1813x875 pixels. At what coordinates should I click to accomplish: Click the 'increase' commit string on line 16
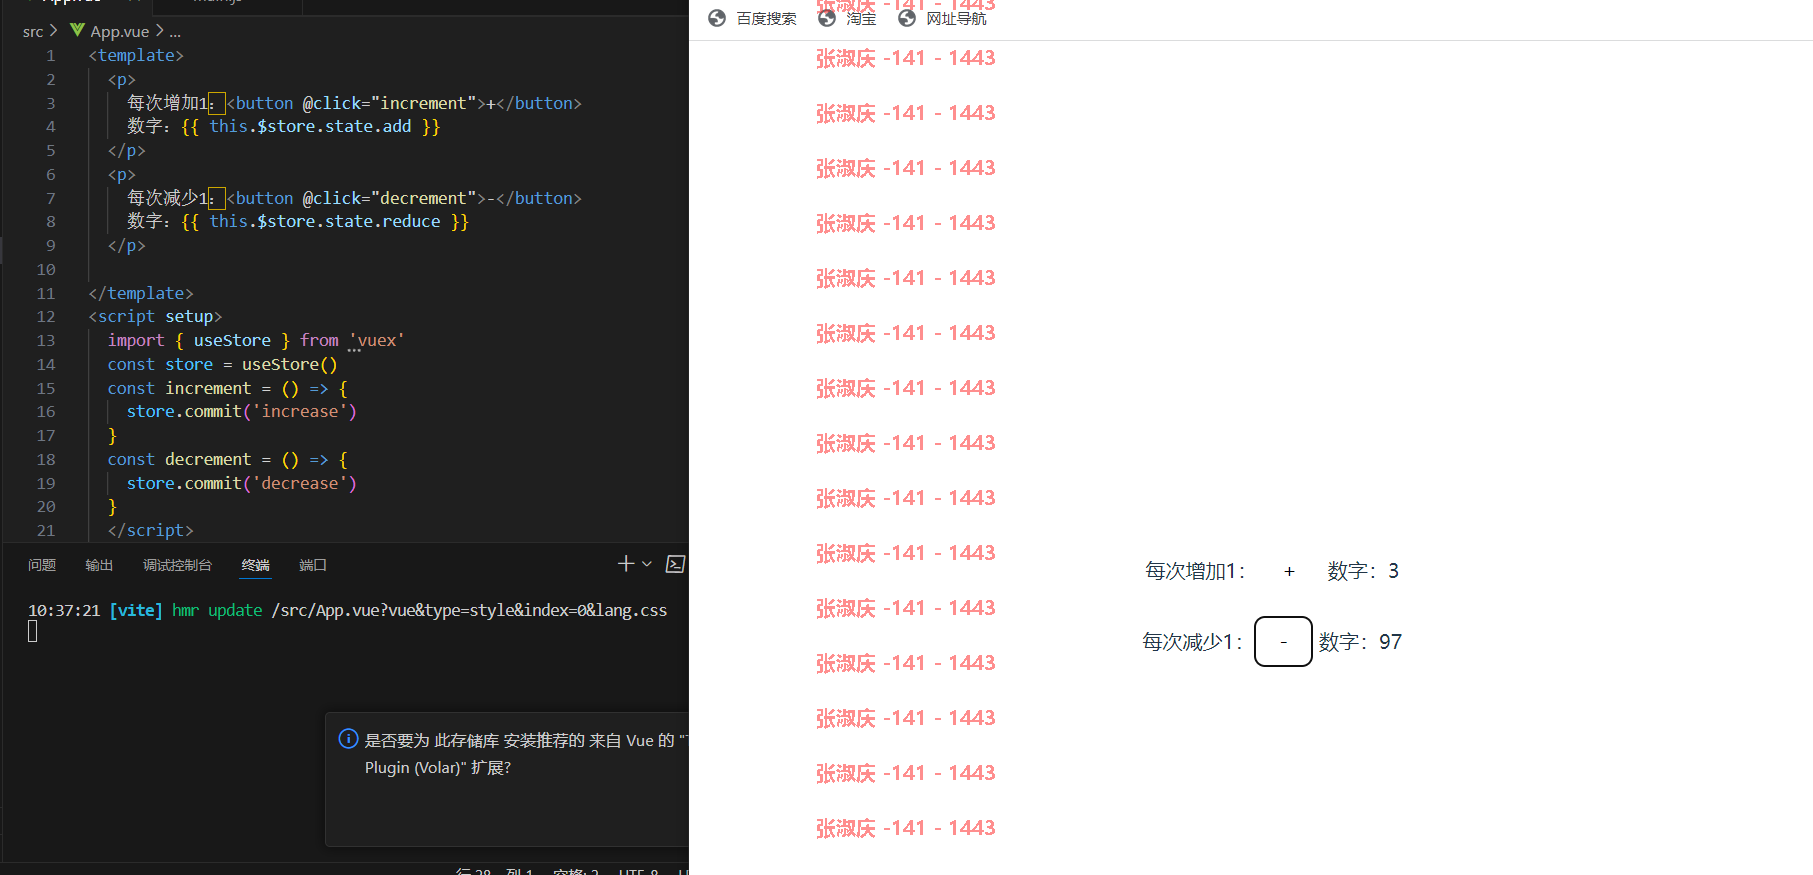click(300, 411)
